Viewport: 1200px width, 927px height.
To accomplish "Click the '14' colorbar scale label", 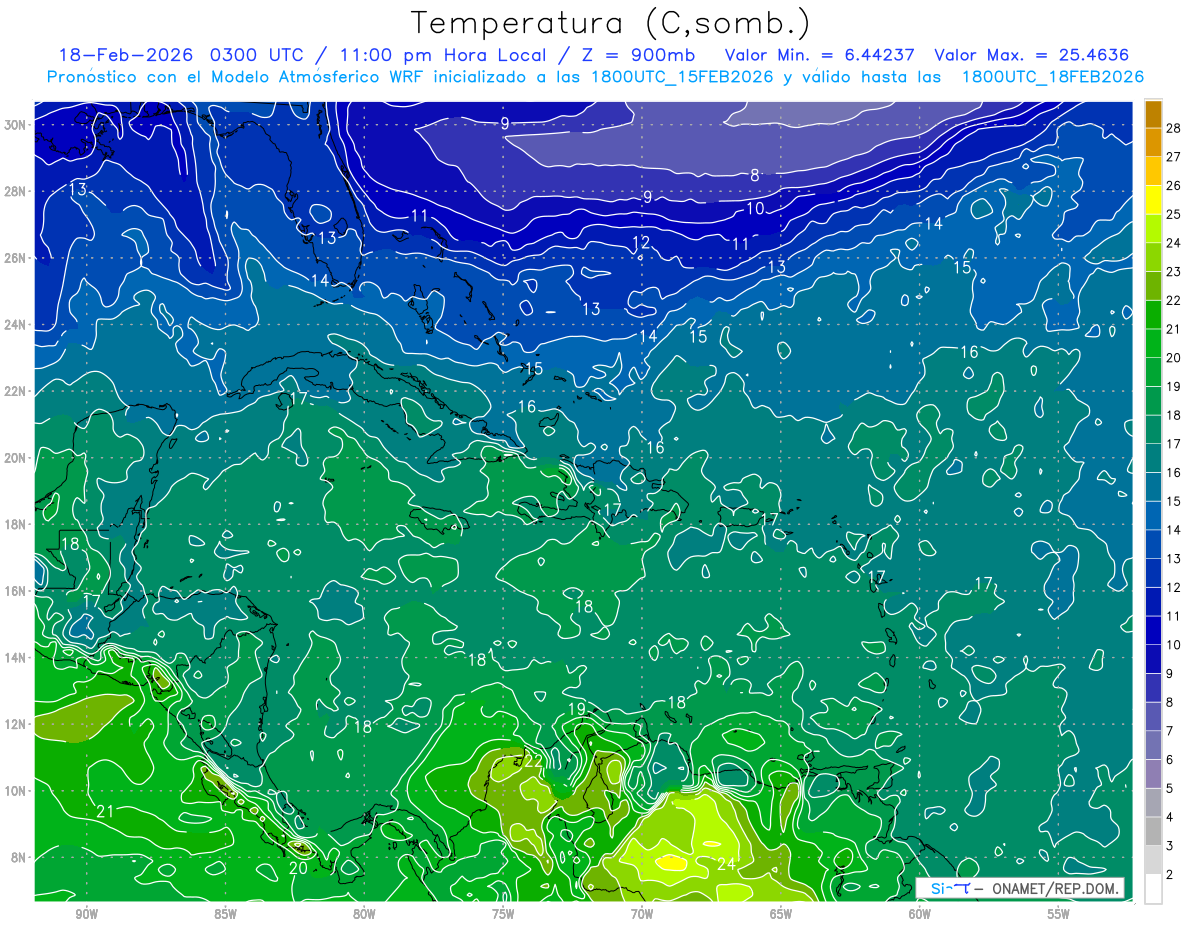I will tap(1174, 530).
